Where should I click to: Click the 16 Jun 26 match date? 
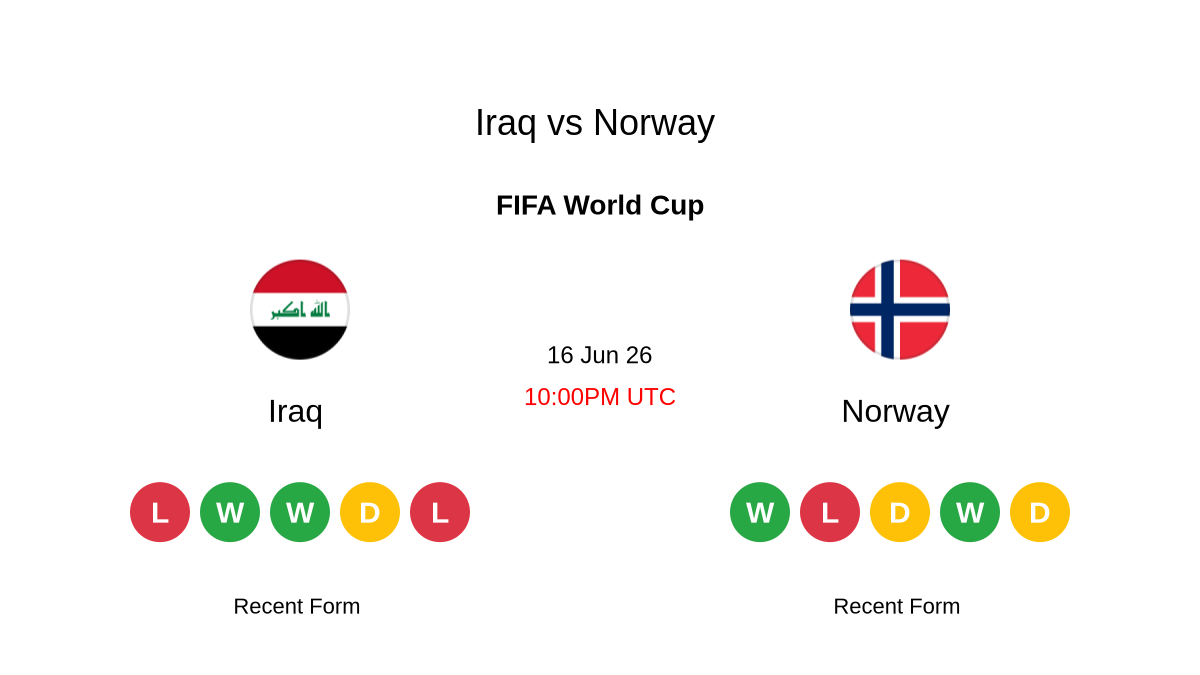tap(600, 355)
